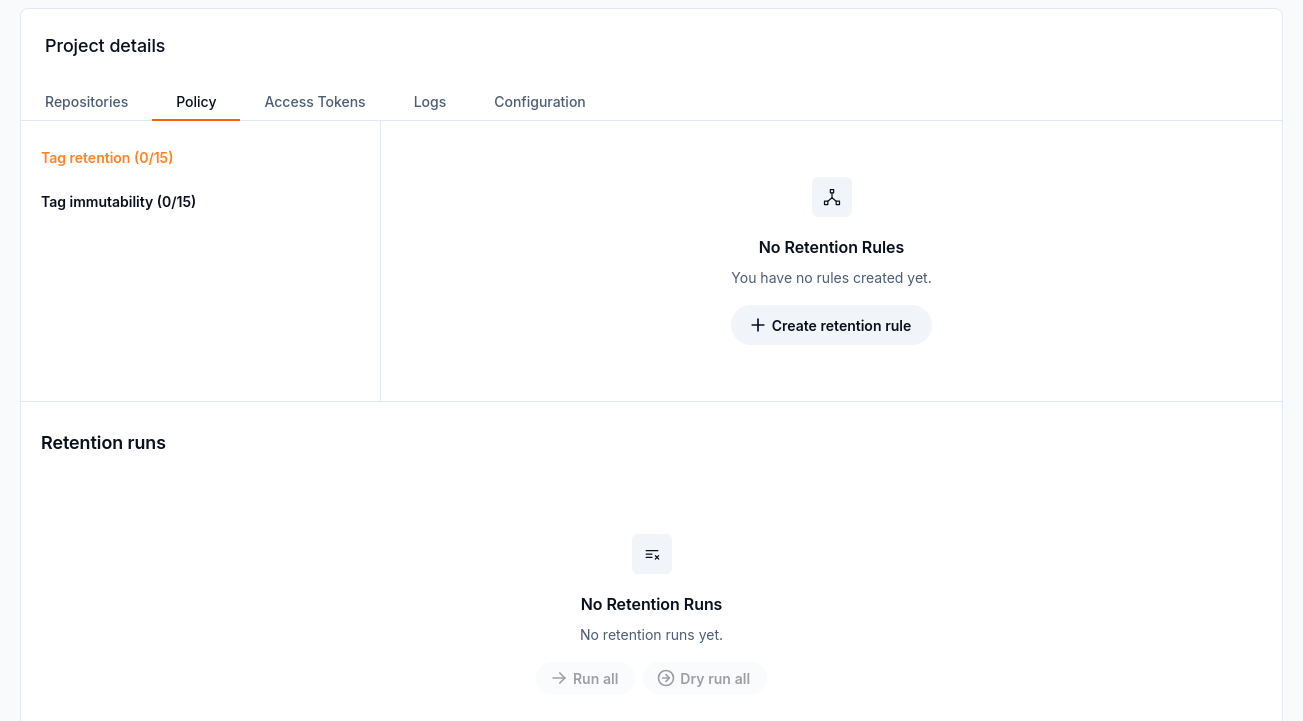Click 'No retention runs yet.' text
The height and width of the screenshot is (721, 1303).
coord(651,635)
